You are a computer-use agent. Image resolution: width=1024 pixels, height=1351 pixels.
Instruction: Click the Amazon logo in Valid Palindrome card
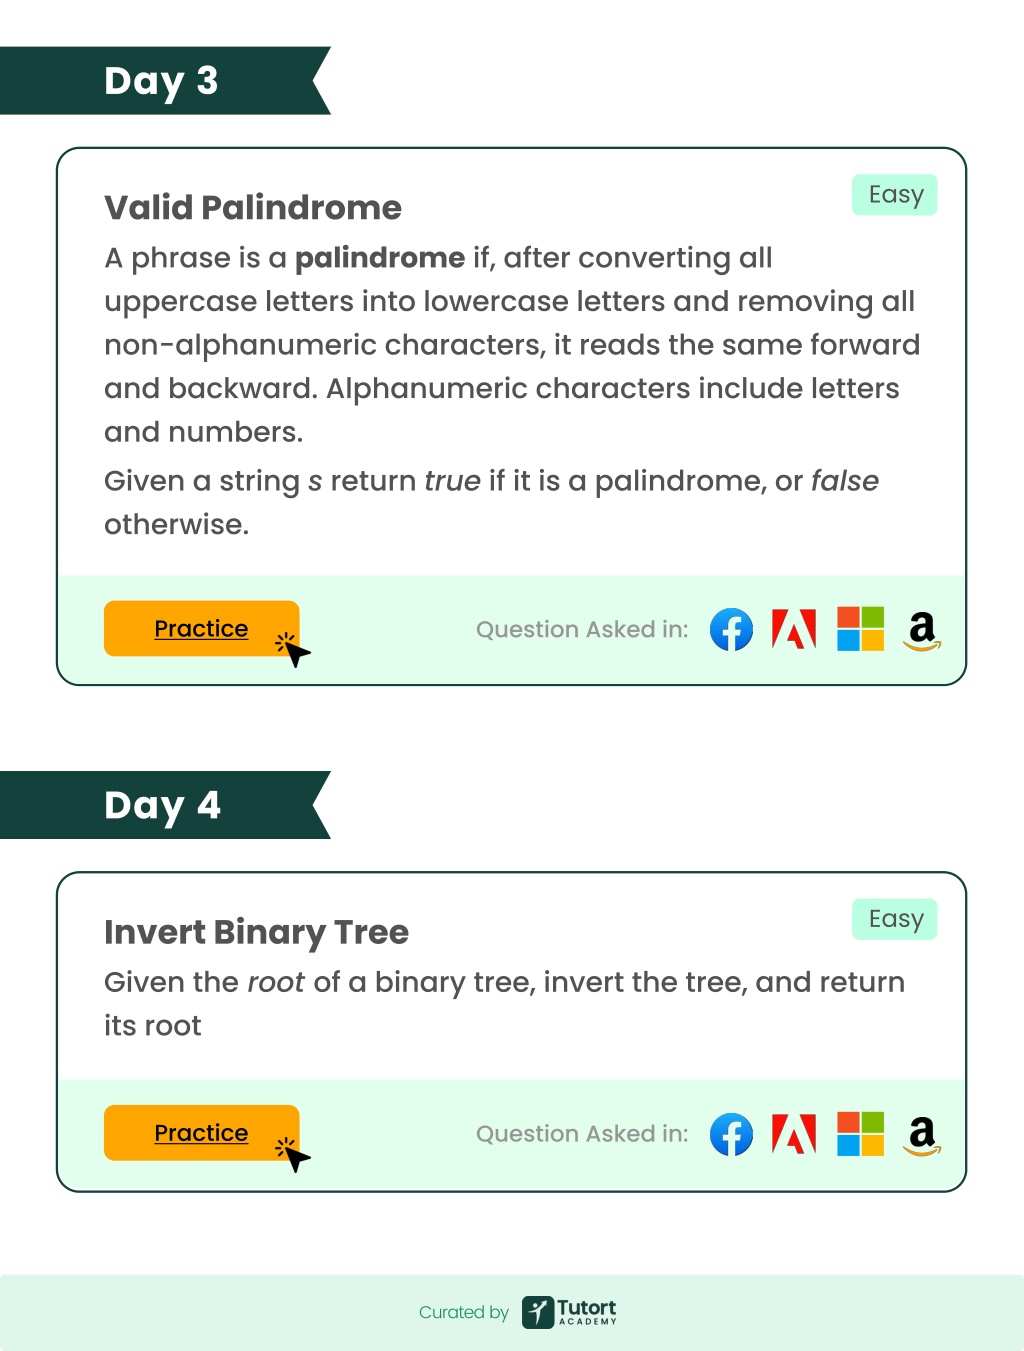point(922,631)
